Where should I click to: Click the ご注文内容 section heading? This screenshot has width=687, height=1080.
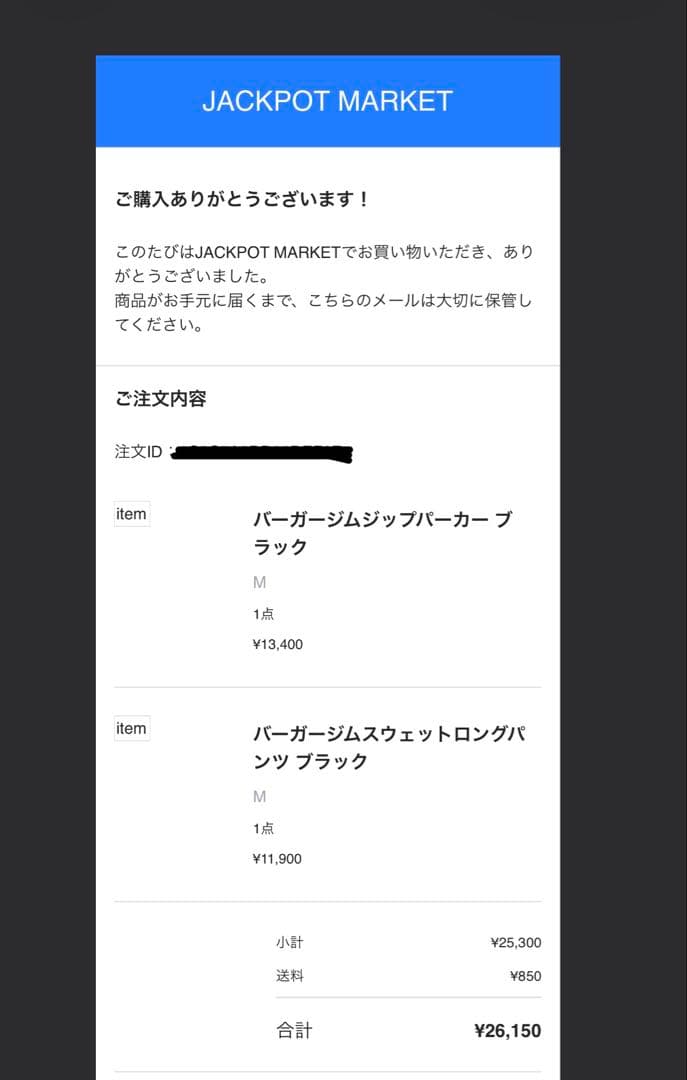coord(161,399)
